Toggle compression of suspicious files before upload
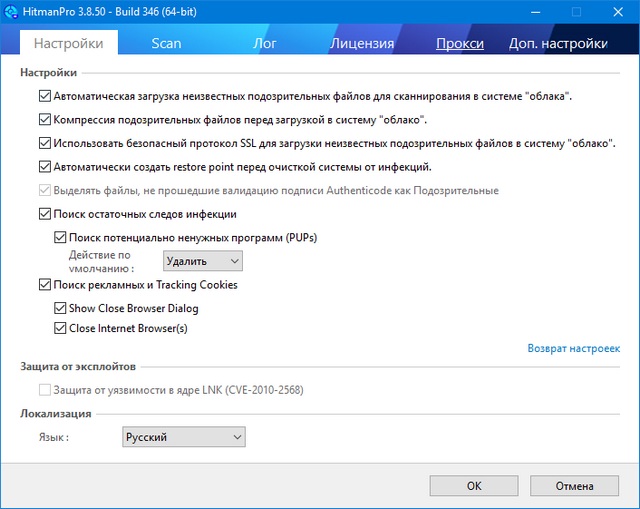This screenshot has height=509, width=640. point(44,120)
